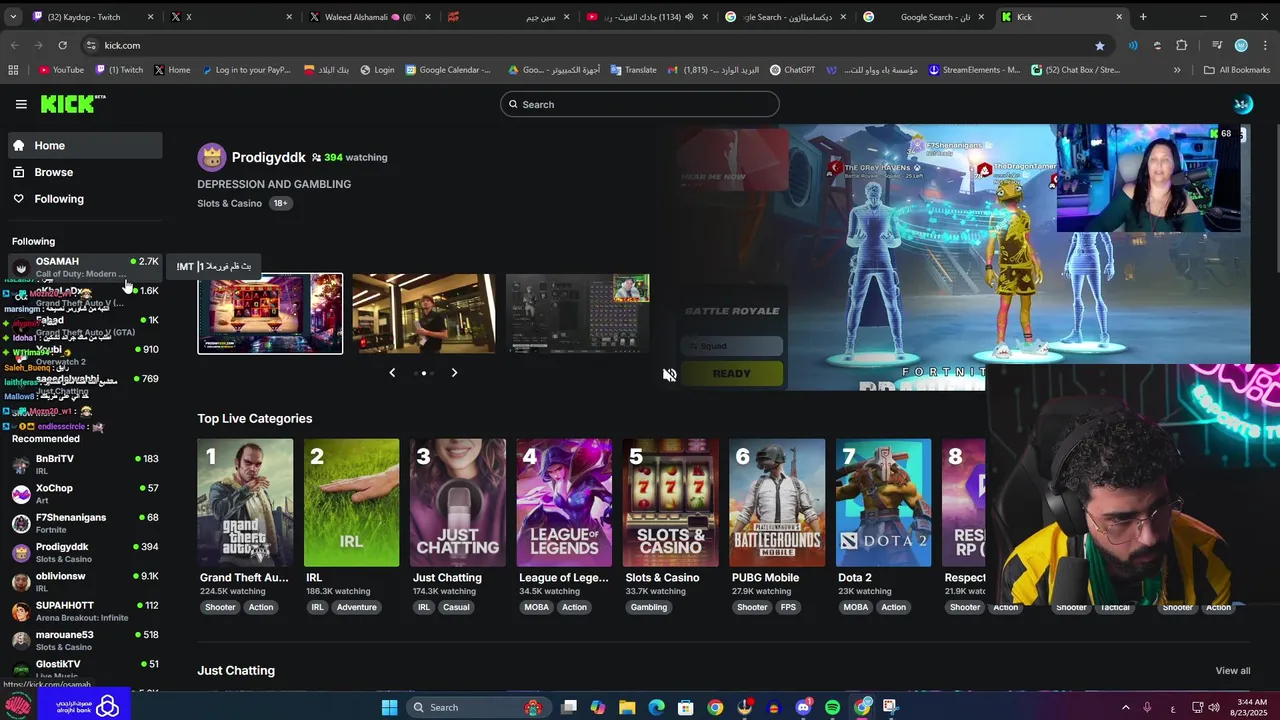Reload the kick.com page

coord(62,45)
